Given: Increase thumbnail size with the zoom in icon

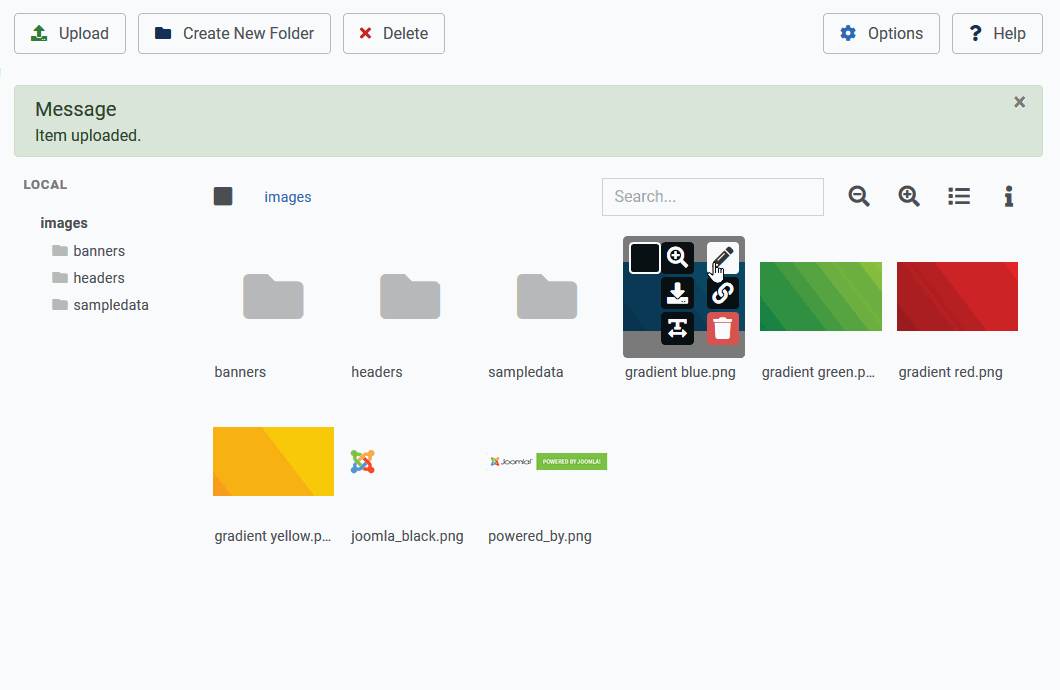Looking at the screenshot, I should click(x=909, y=197).
